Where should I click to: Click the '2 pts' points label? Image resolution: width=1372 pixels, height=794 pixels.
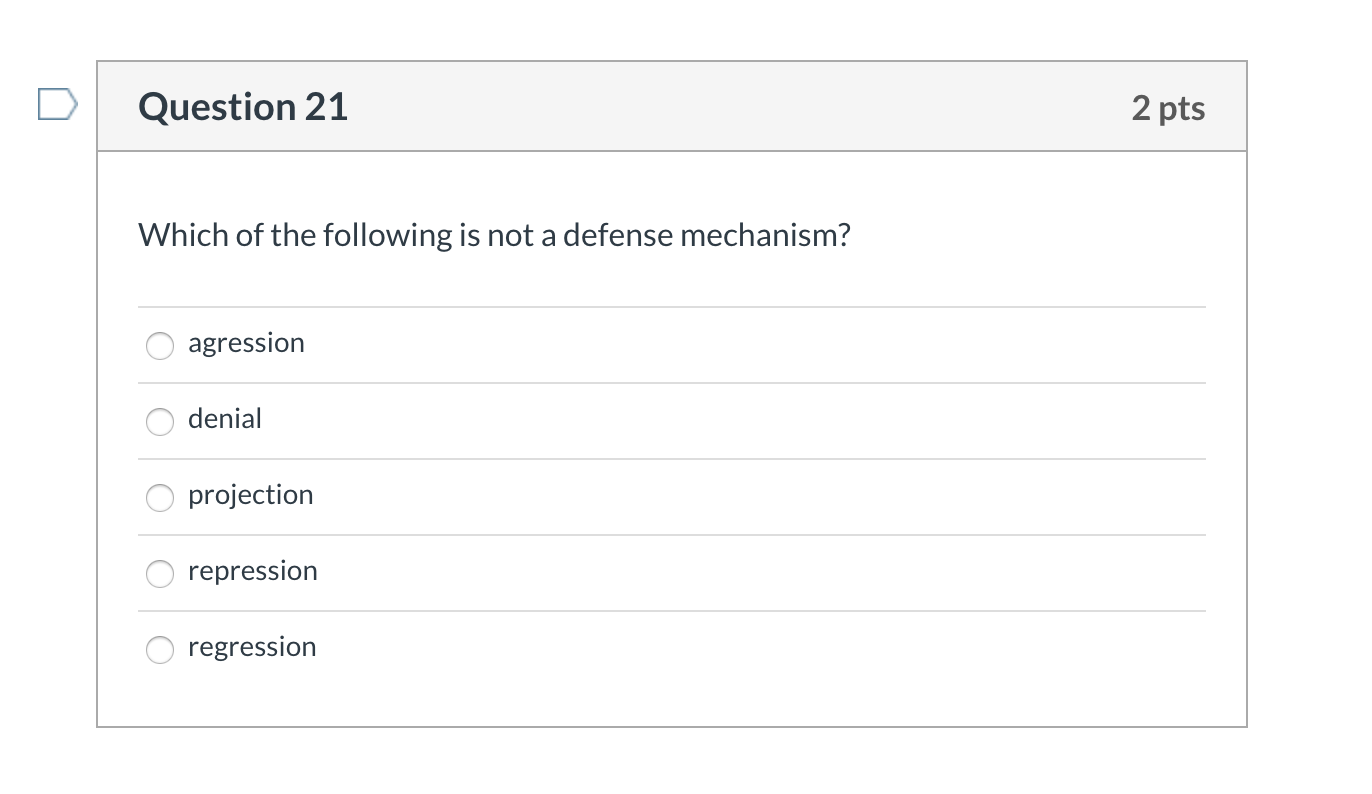[1168, 108]
